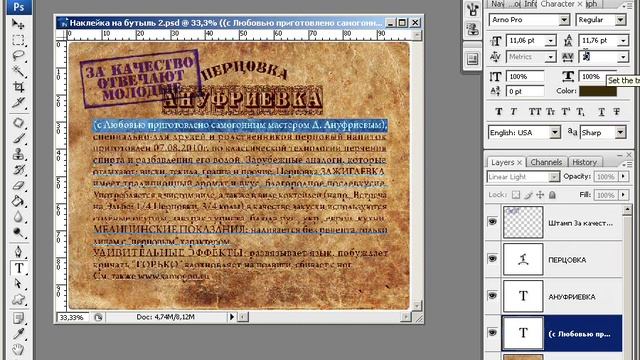Switch to the Info tab
This screenshot has height=360, width=640.
[x=530, y=4]
